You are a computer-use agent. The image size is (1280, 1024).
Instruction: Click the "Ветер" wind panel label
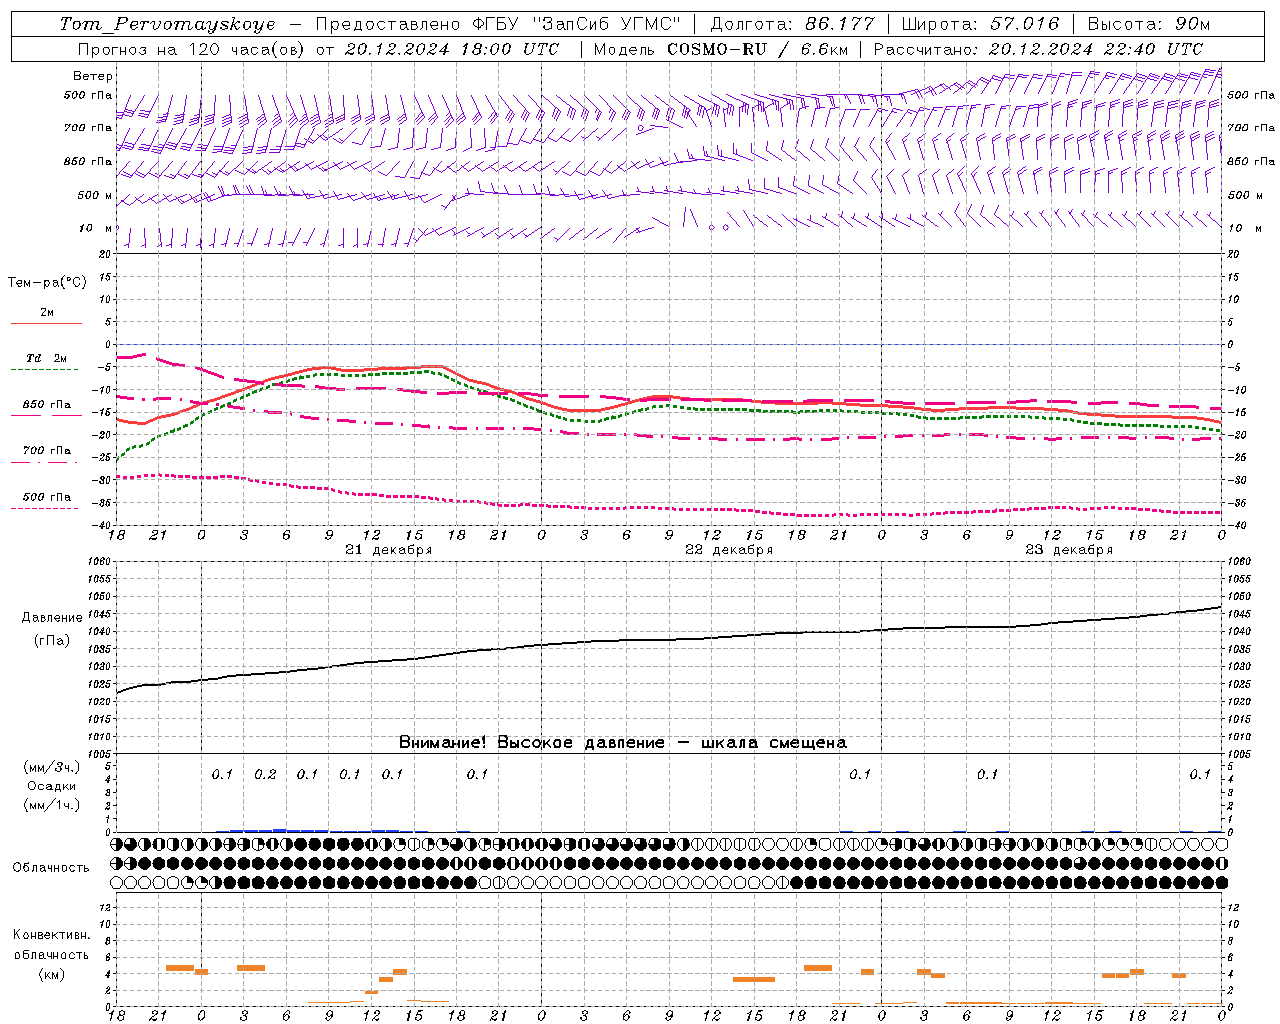click(93, 76)
